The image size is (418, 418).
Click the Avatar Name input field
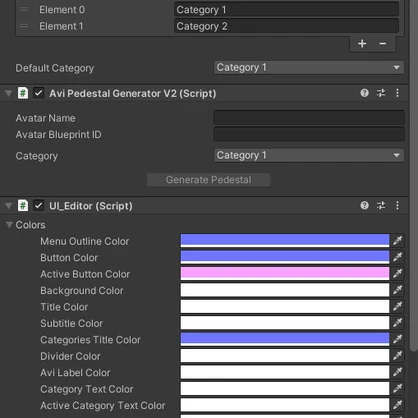pyautogui.click(x=309, y=118)
